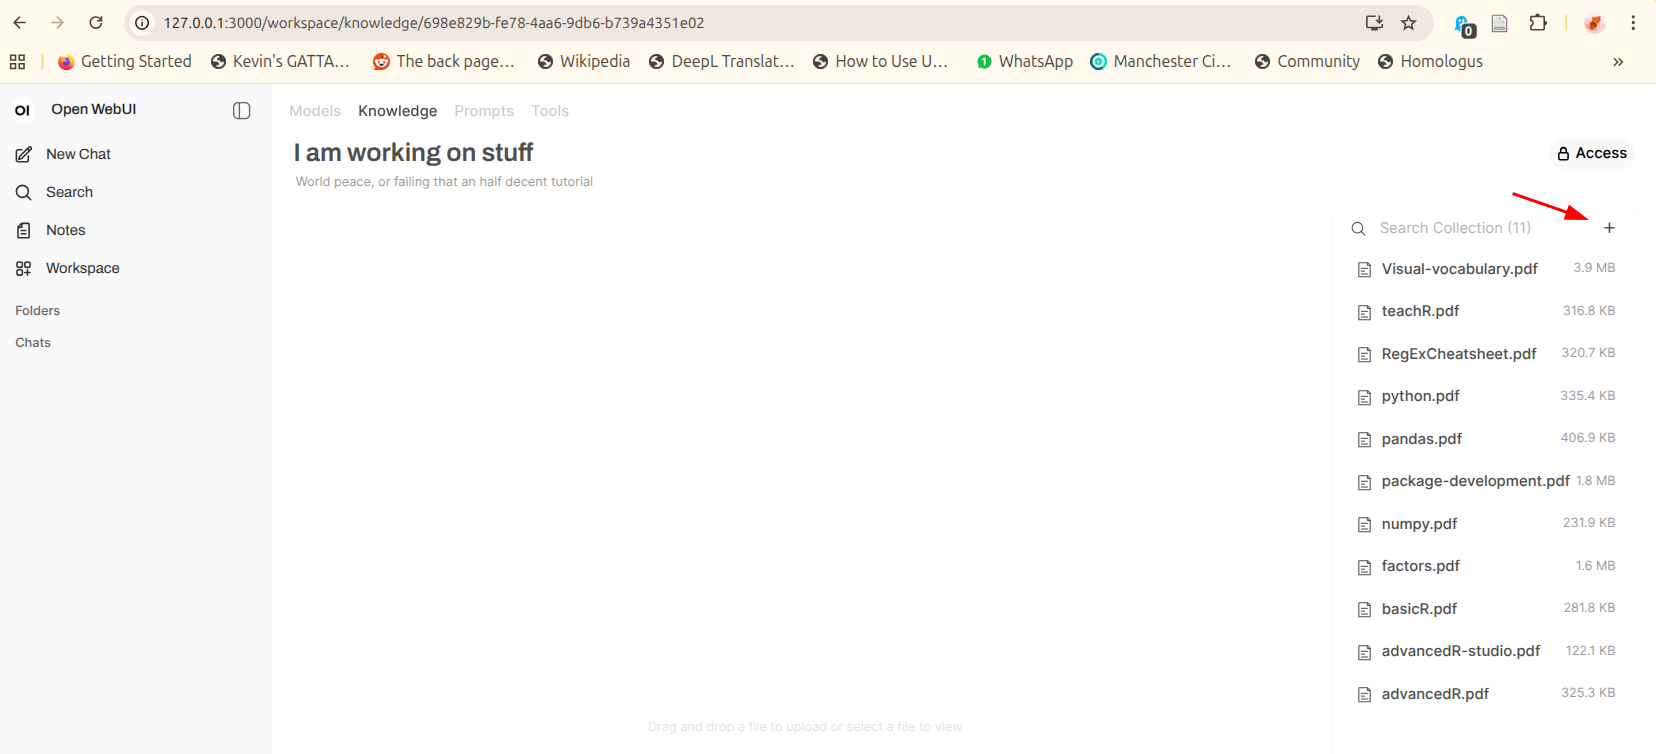The image size is (1656, 754).
Task: Open browser extensions puzzle icon
Action: (x=1537, y=23)
